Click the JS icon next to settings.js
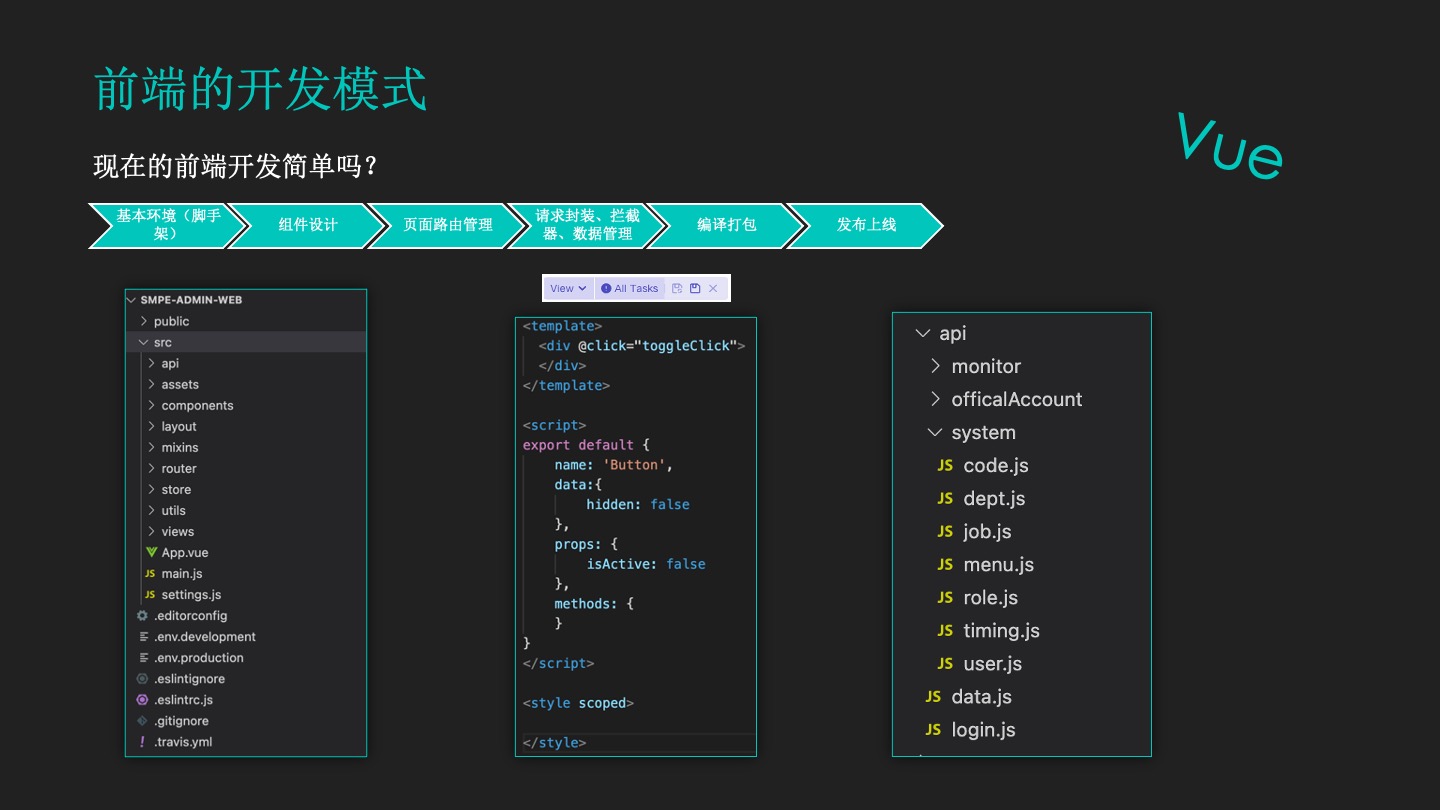The image size is (1440, 810). point(150,594)
